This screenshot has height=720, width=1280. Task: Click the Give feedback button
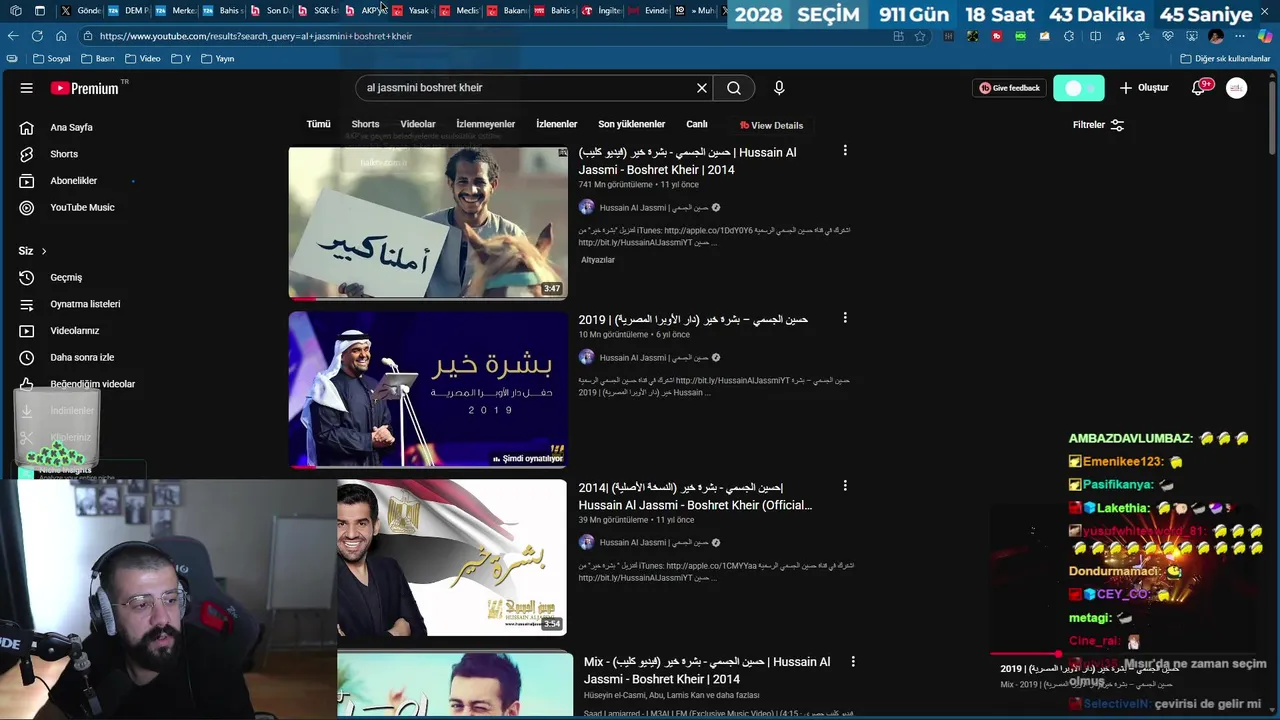(1010, 88)
